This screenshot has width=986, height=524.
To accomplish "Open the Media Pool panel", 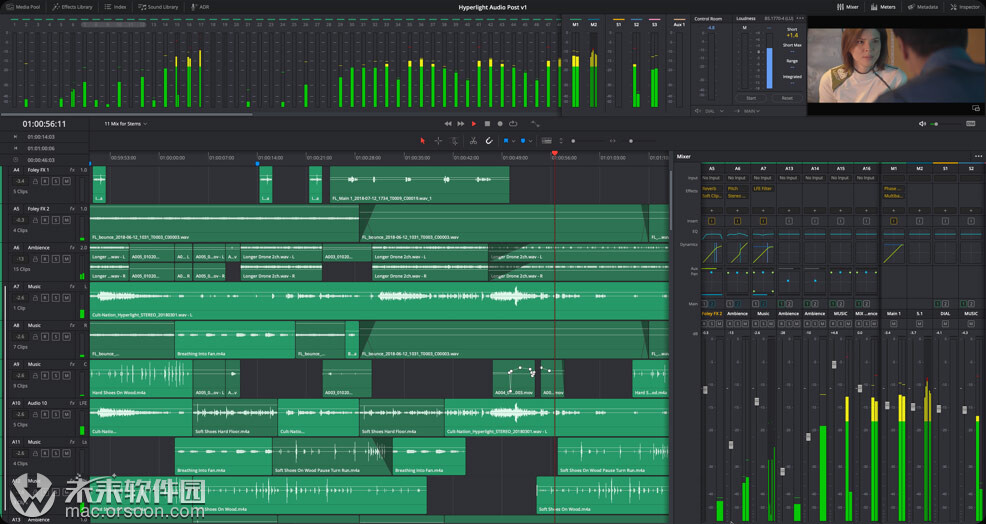I will pyautogui.click(x=23, y=7).
